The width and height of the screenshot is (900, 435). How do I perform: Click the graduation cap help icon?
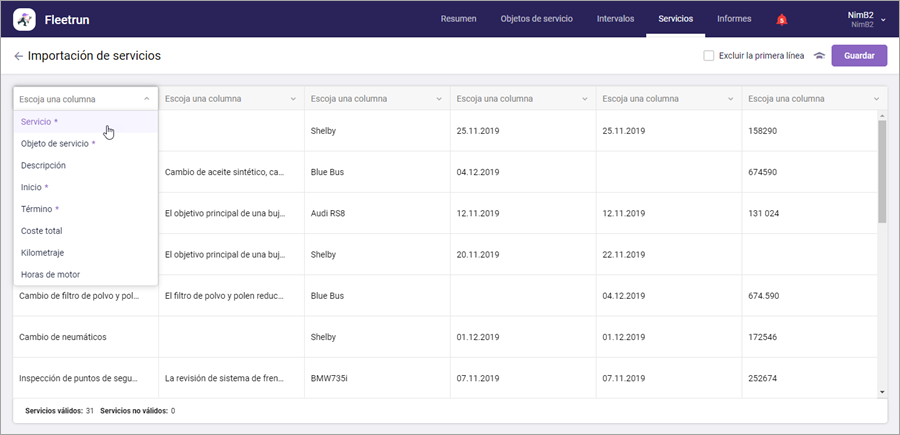[x=819, y=56]
